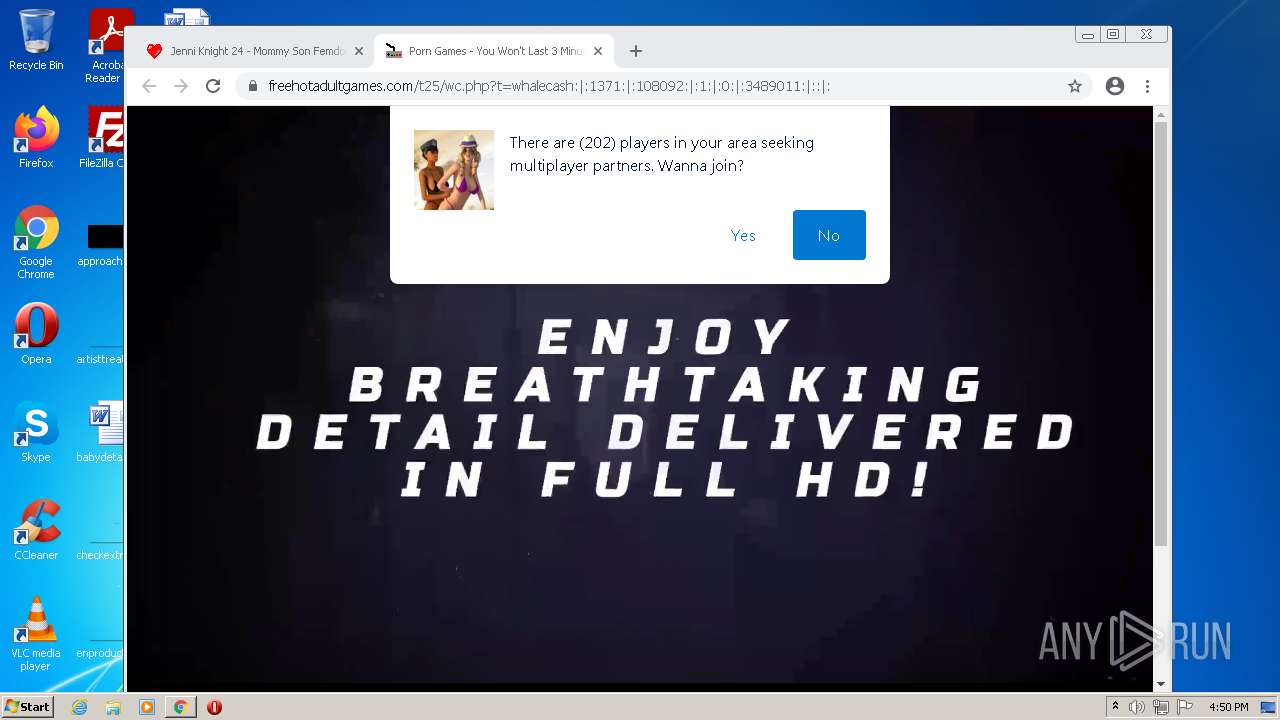Click popup game thumbnail image
The image size is (1280, 720).
(454, 170)
